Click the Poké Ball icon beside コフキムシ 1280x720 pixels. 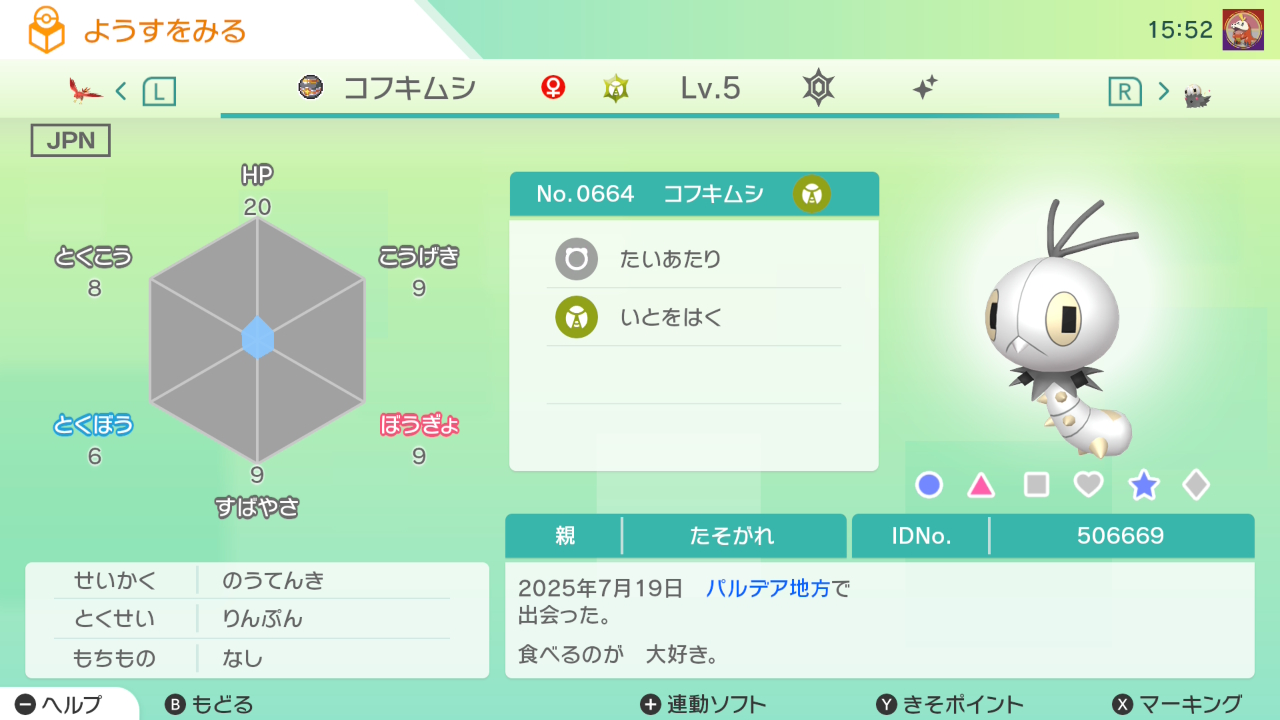click(311, 88)
